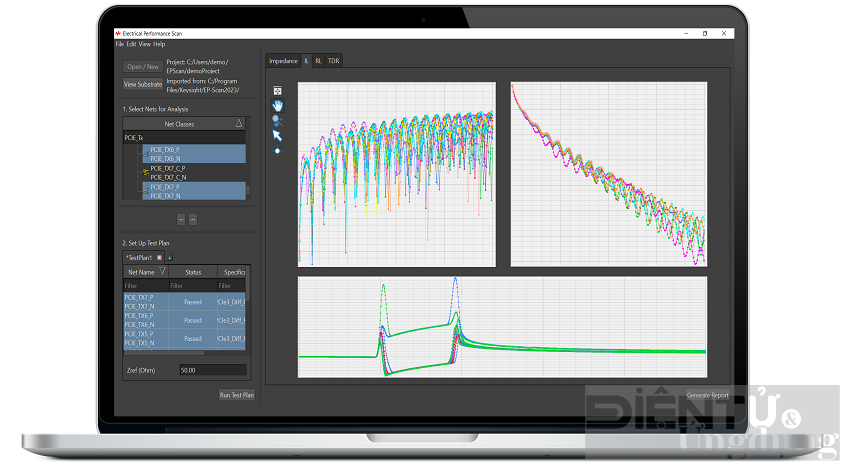The image size is (850, 471).
Task: Click the Open / New button
Action: pos(143,67)
